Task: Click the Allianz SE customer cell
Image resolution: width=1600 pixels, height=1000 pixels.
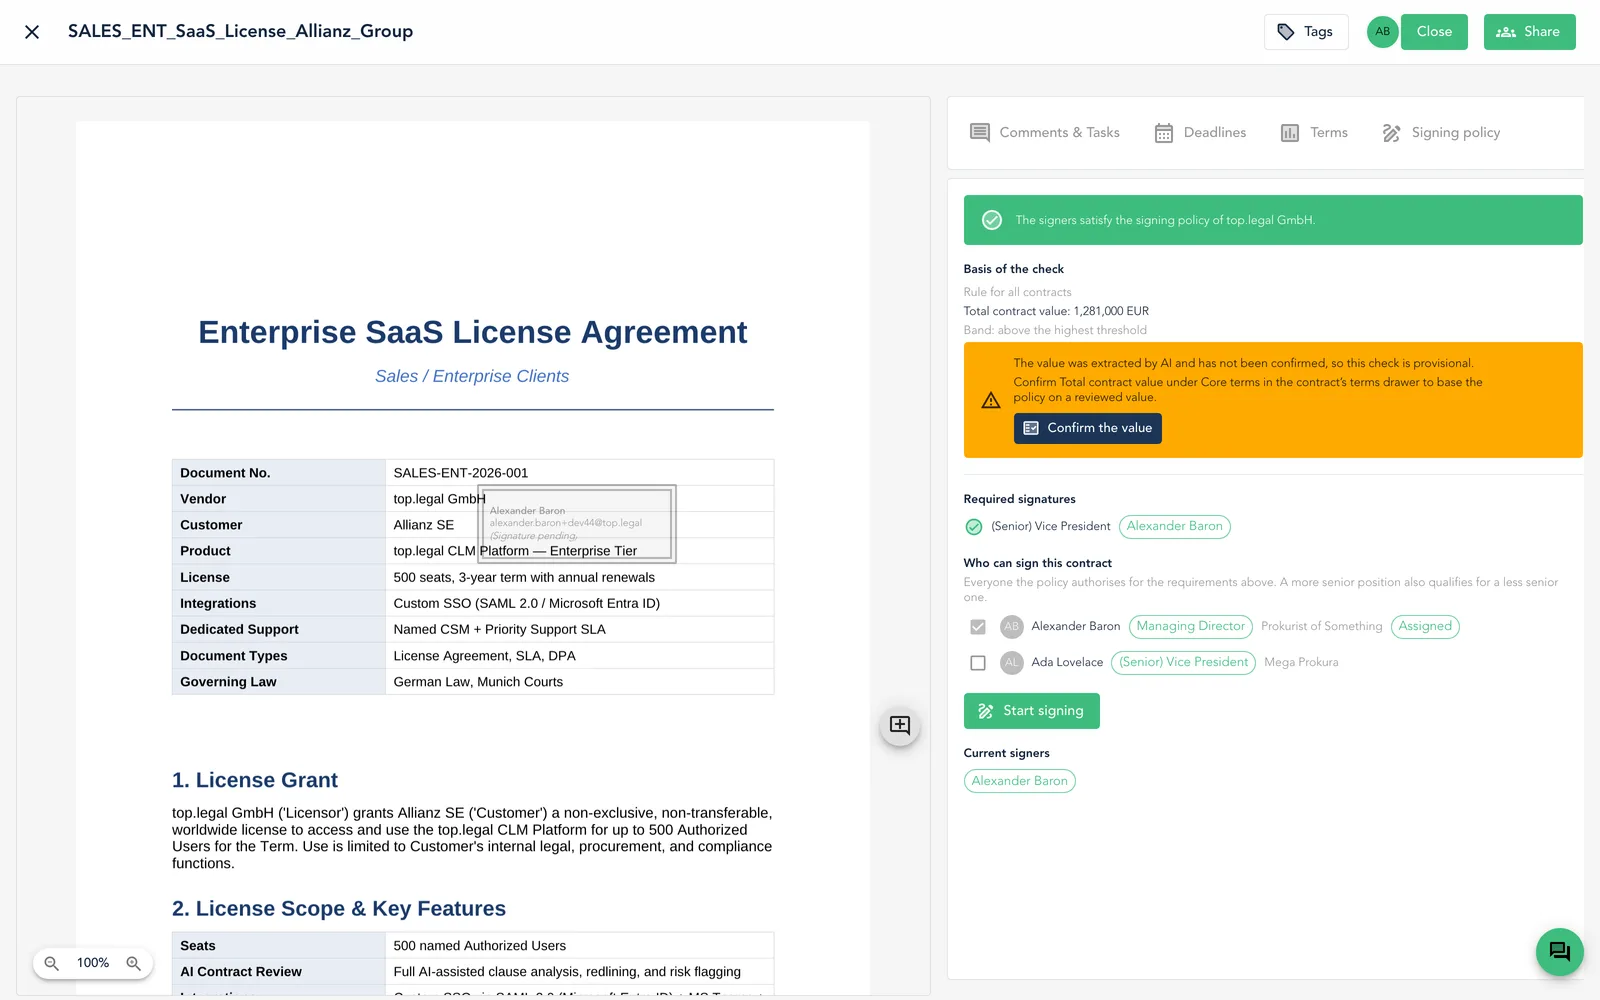Action: 580,525
